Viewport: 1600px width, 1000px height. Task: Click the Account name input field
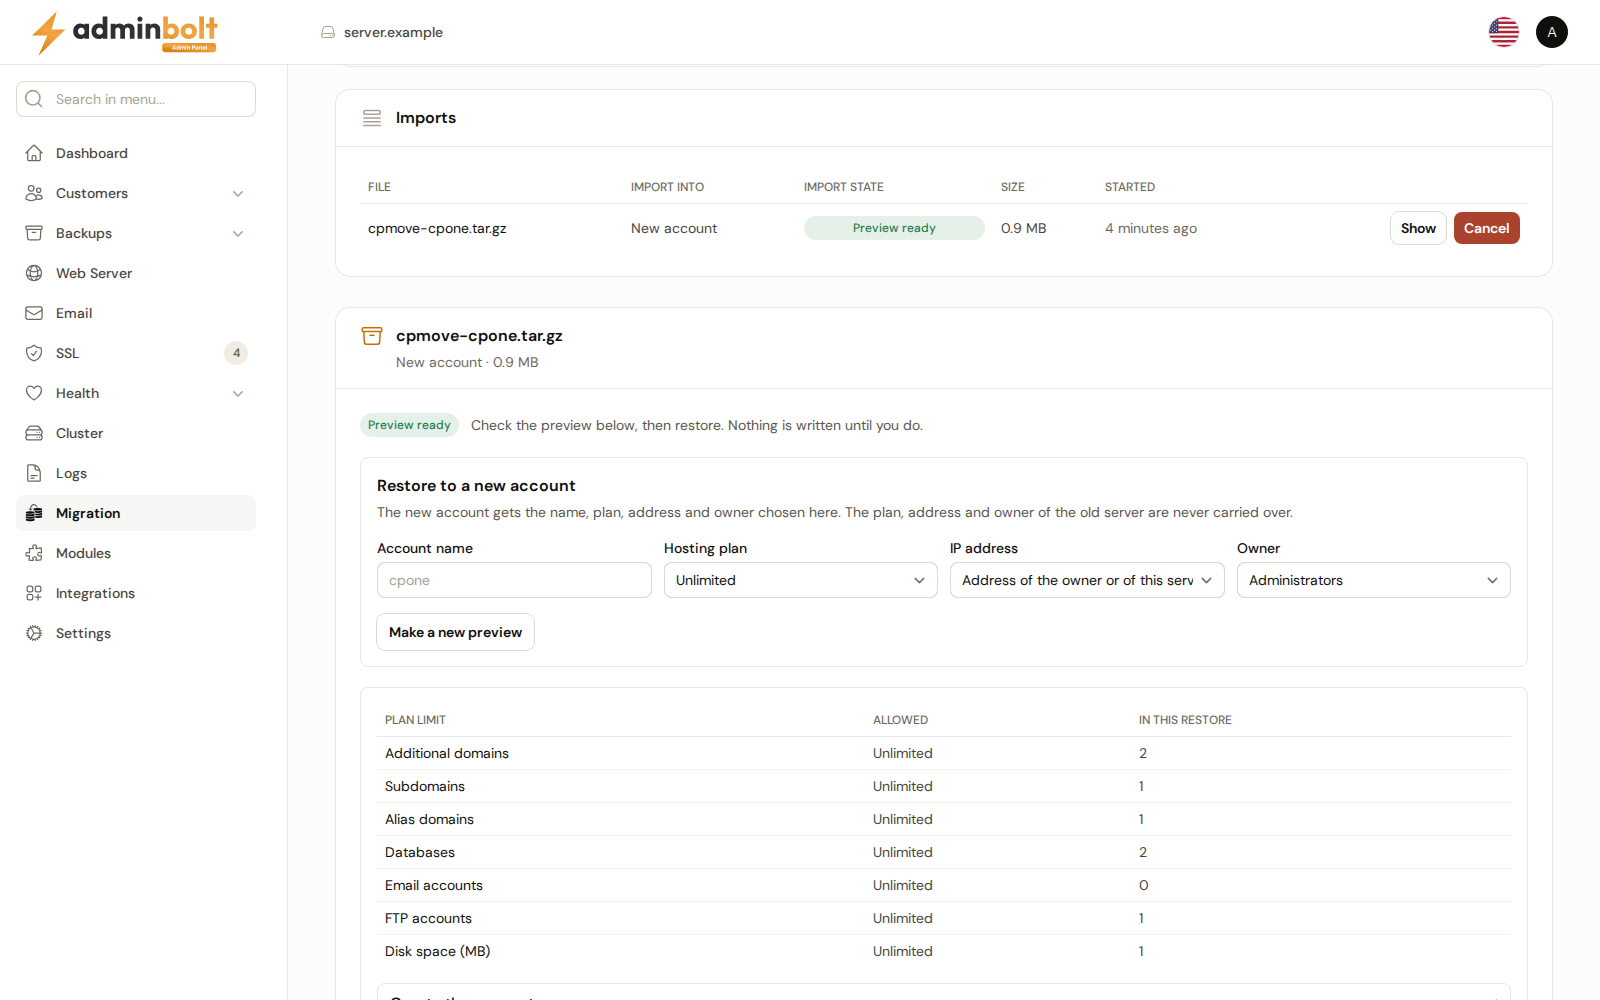click(514, 580)
